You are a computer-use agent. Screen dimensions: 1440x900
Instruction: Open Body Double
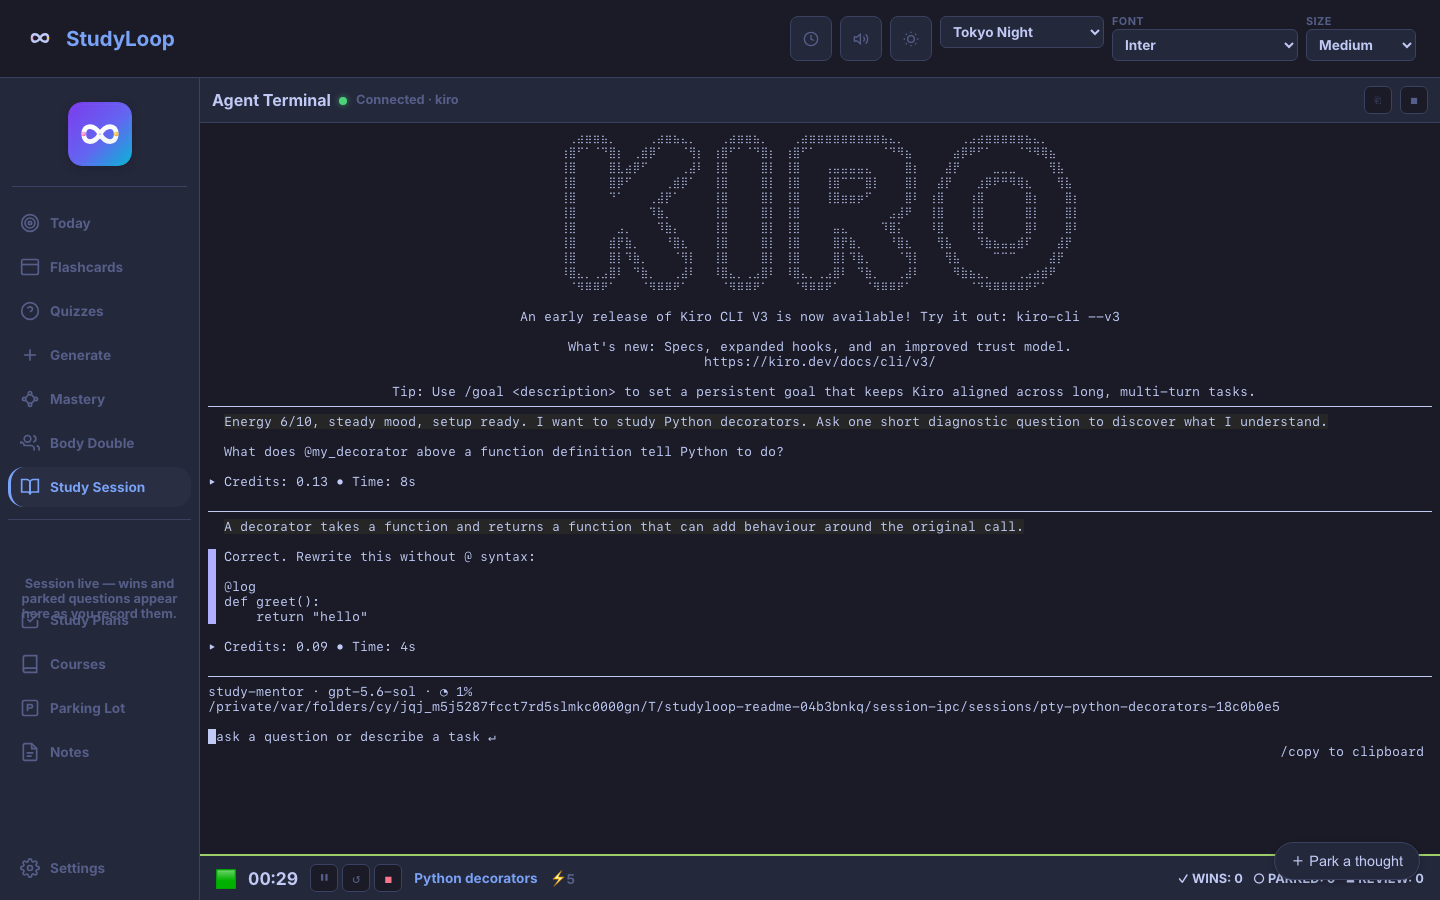coord(99,443)
